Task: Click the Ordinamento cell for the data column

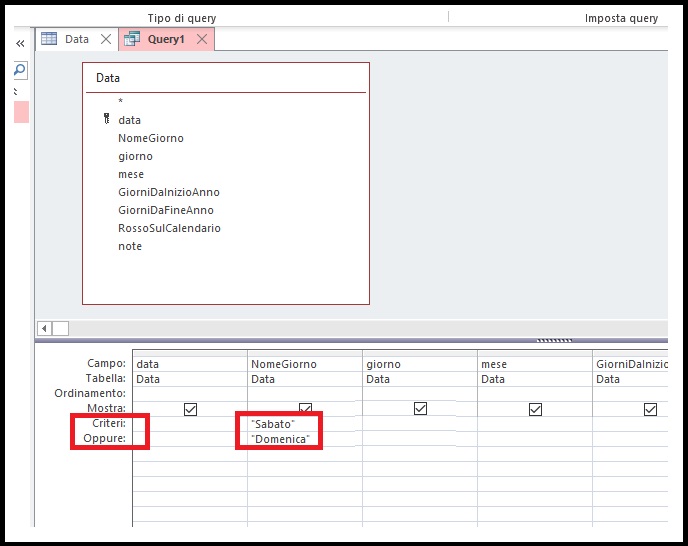Action: point(190,394)
